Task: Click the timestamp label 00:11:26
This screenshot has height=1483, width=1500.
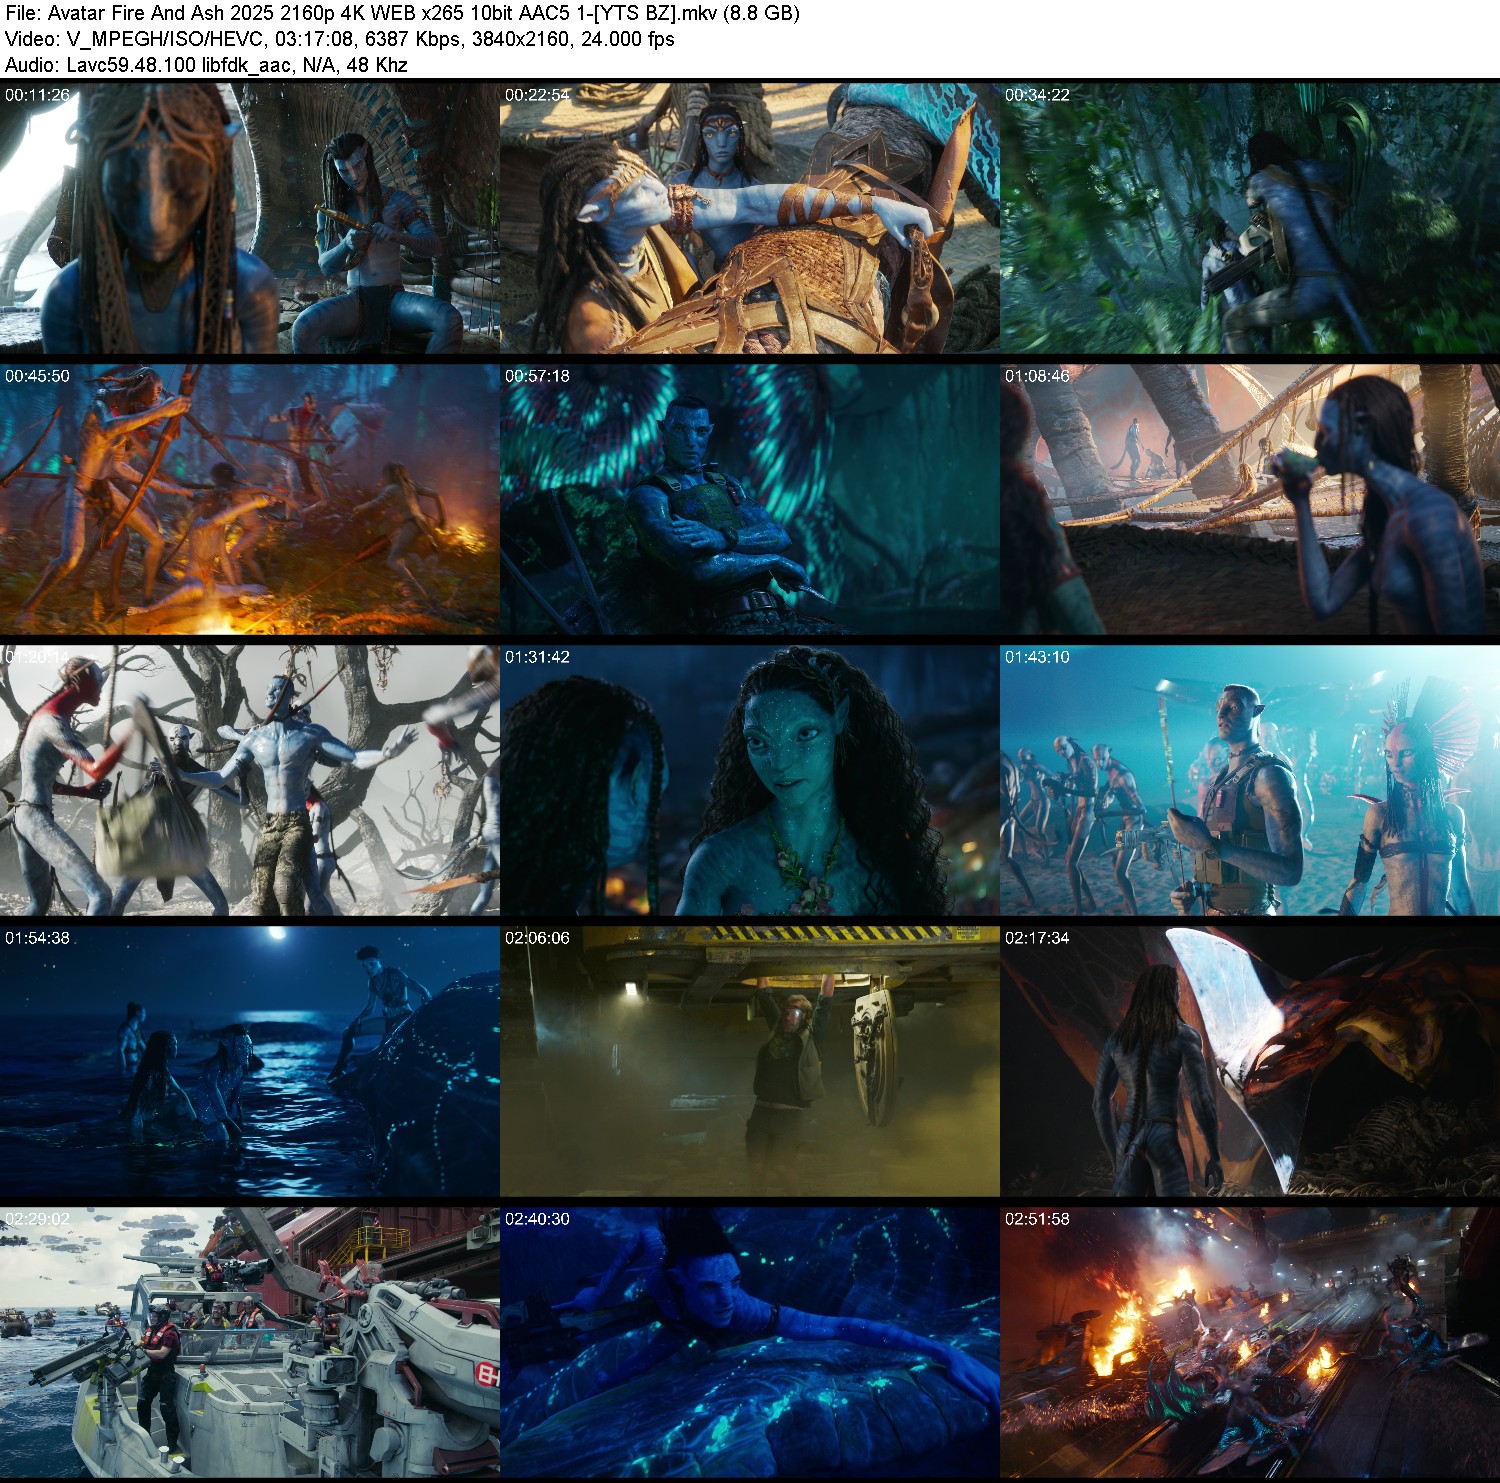Action: [37, 95]
